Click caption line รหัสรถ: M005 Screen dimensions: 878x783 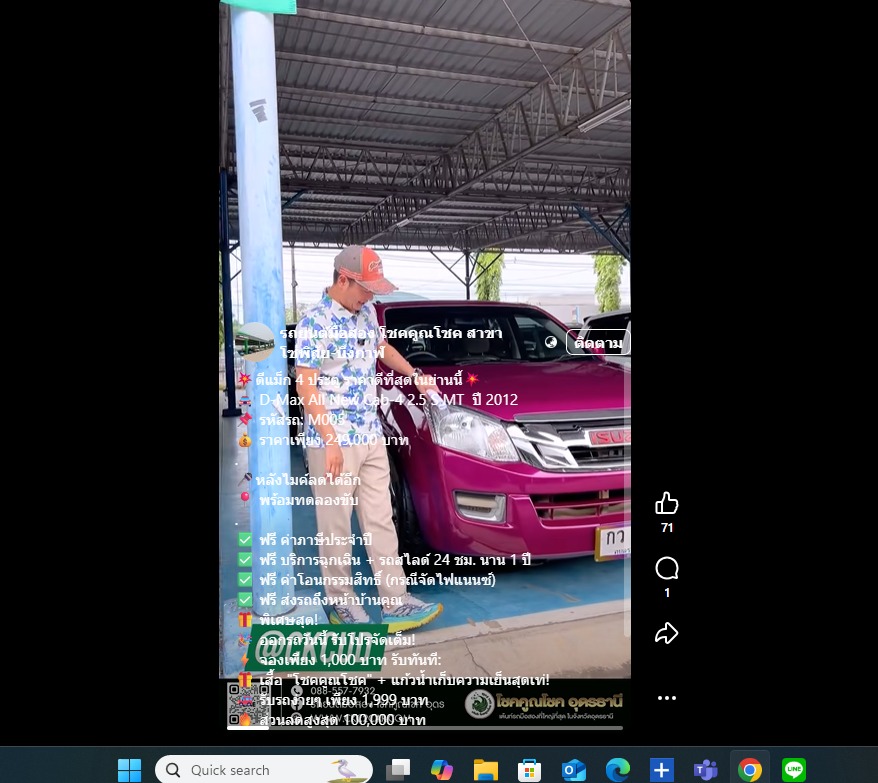pyautogui.click(x=302, y=420)
